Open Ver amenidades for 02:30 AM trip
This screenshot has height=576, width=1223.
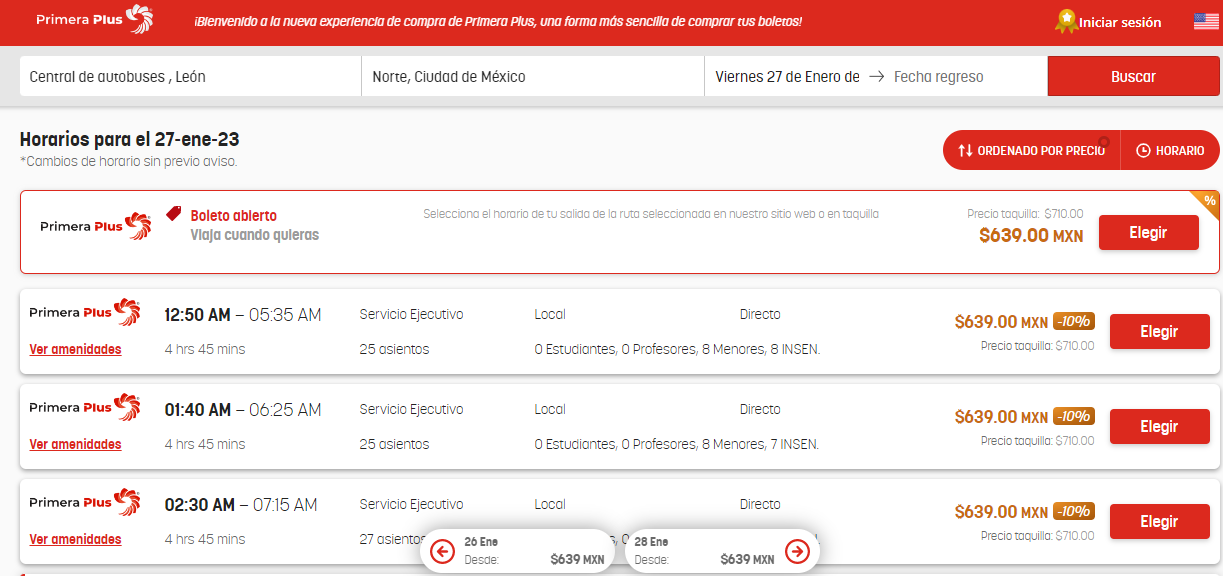75,539
